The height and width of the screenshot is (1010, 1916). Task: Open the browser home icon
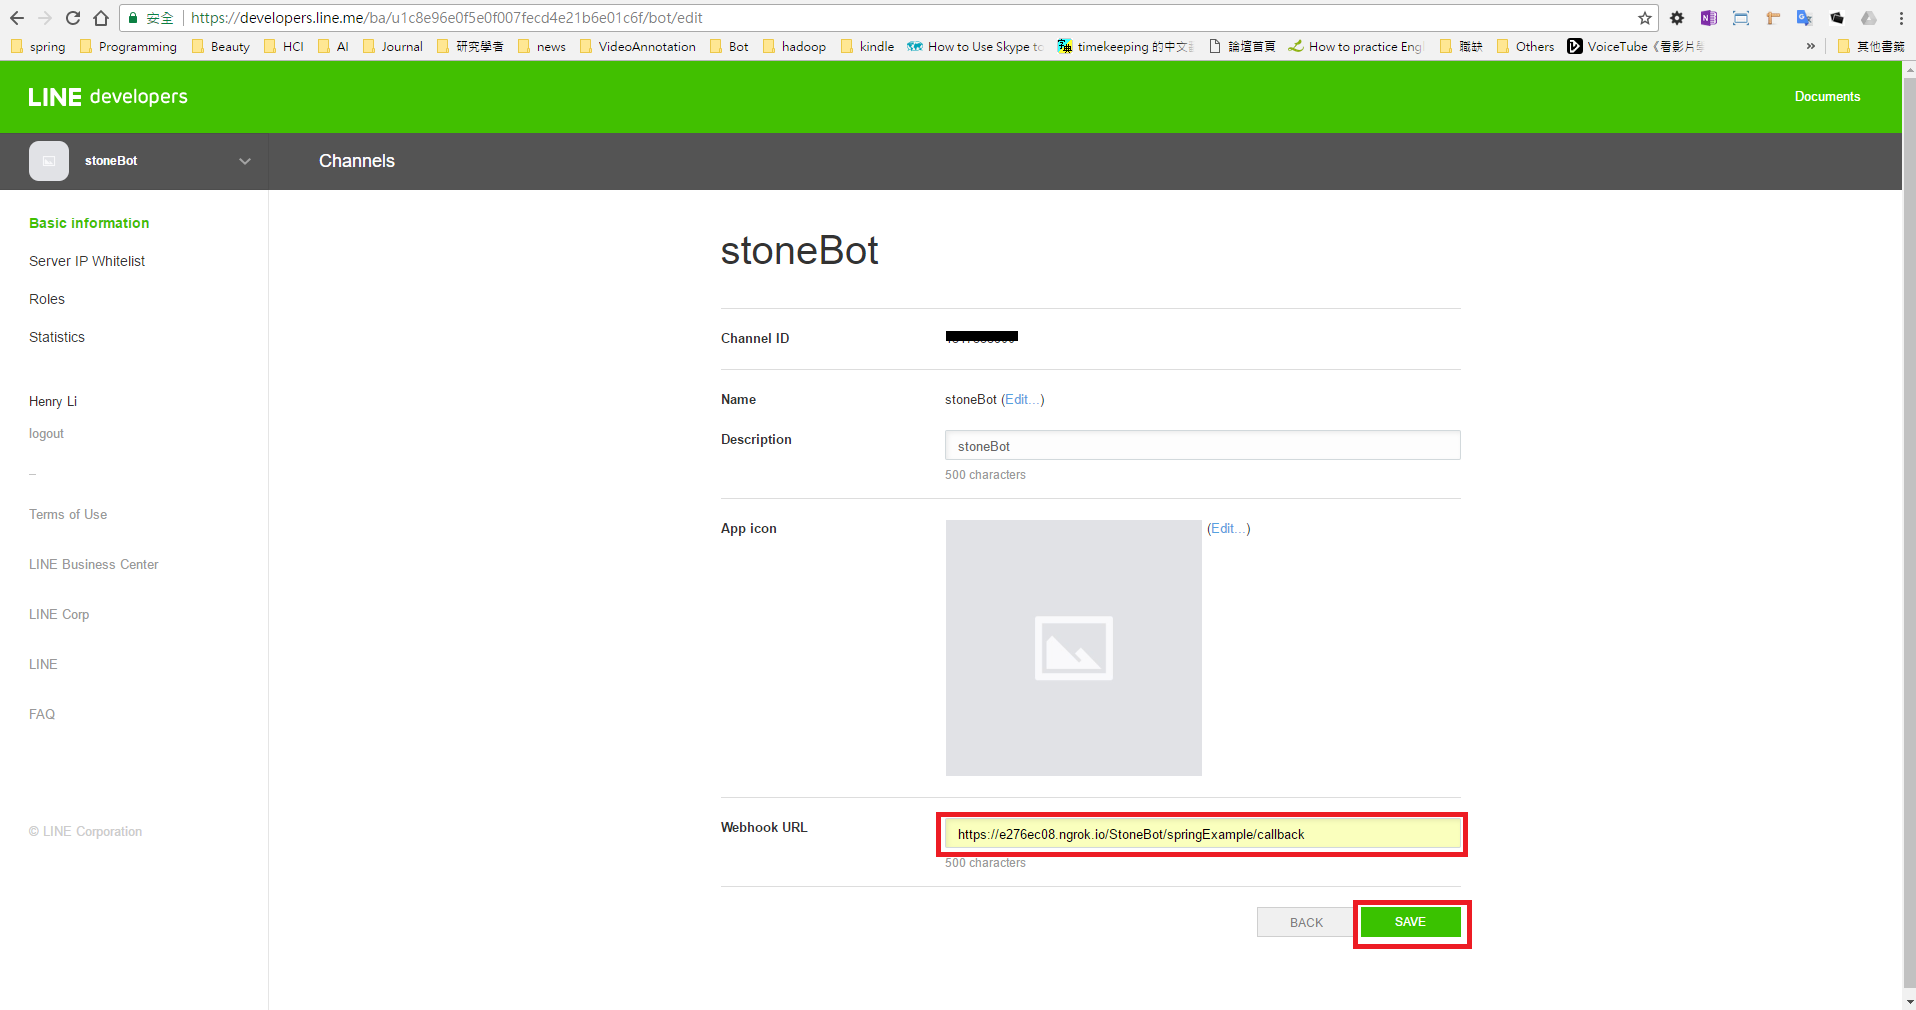tap(101, 18)
